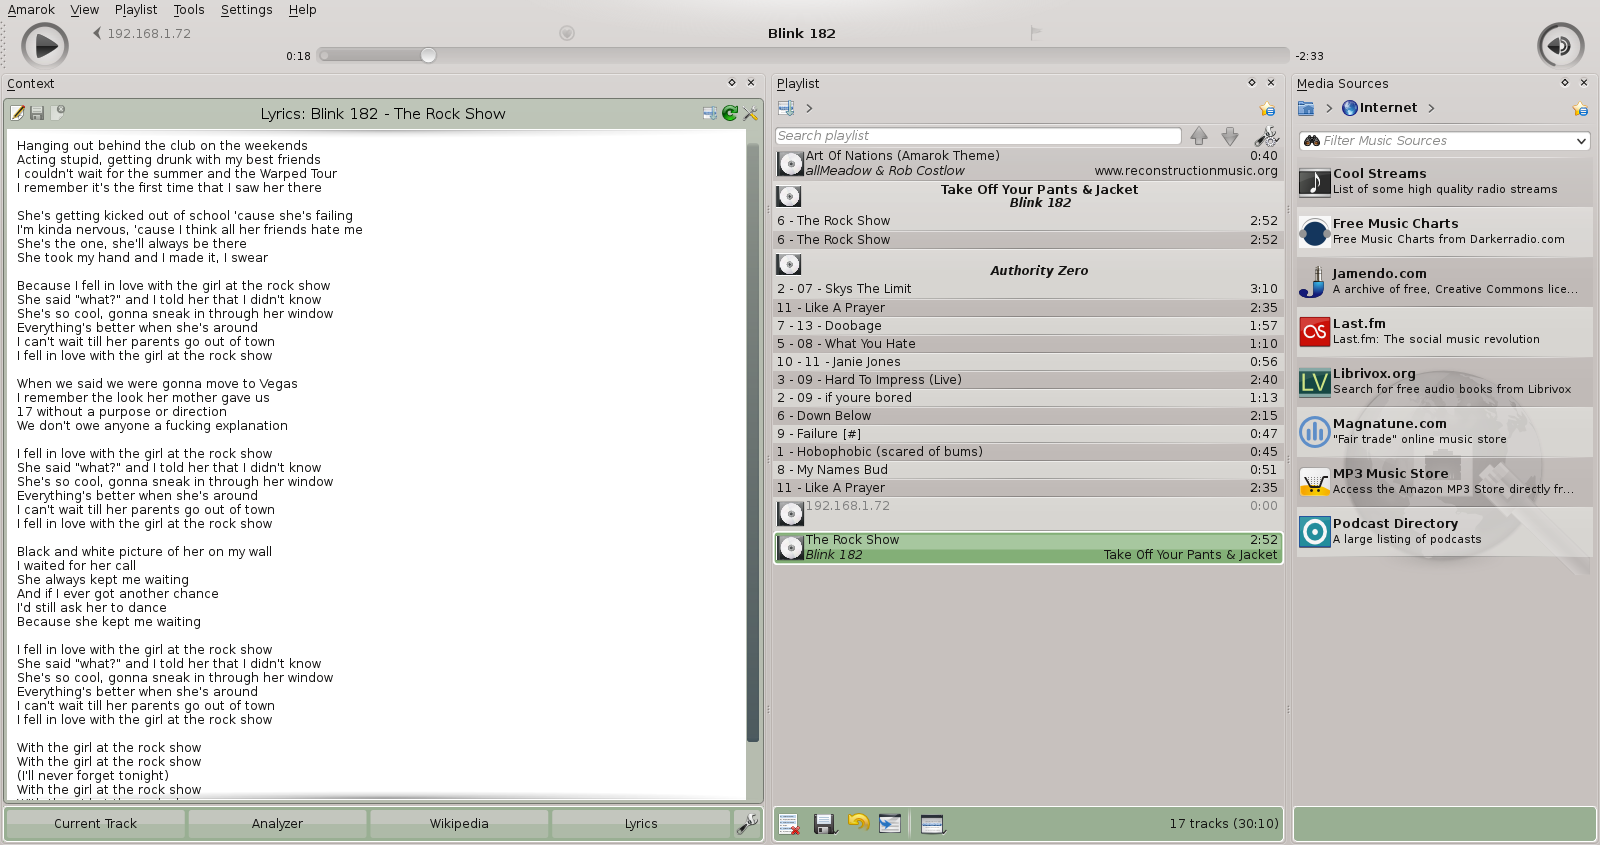
Task: Switch to the Analyzer applet
Action: pos(277,823)
